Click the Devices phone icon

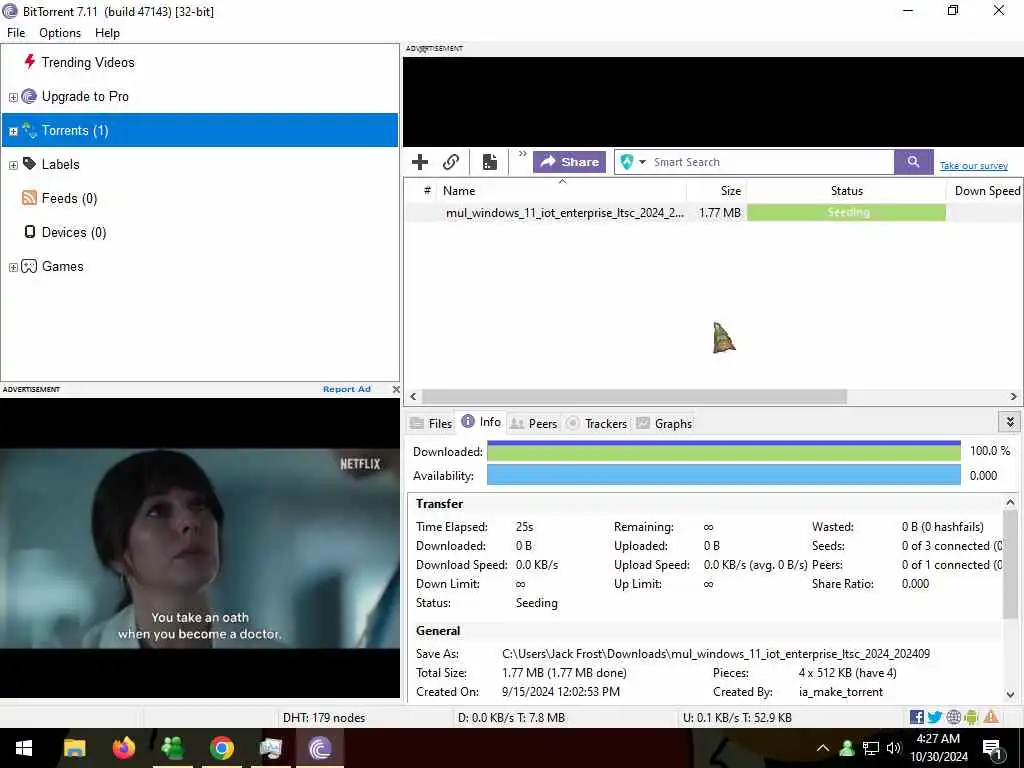29,232
